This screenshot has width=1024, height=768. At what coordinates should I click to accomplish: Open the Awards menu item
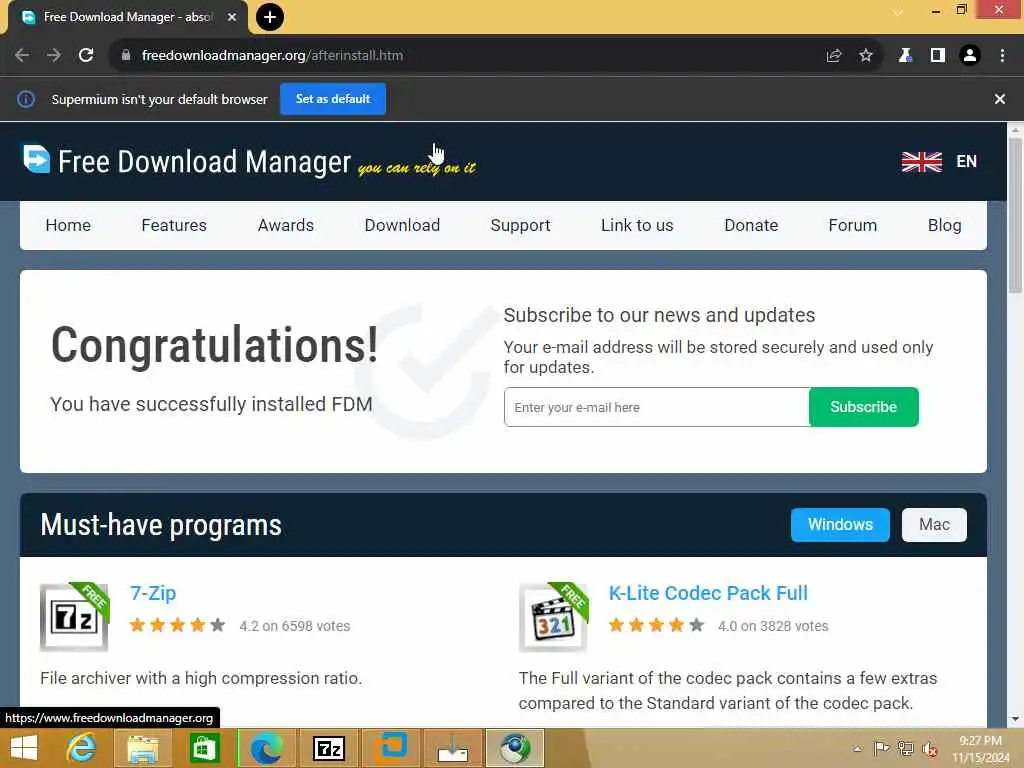pyautogui.click(x=285, y=225)
